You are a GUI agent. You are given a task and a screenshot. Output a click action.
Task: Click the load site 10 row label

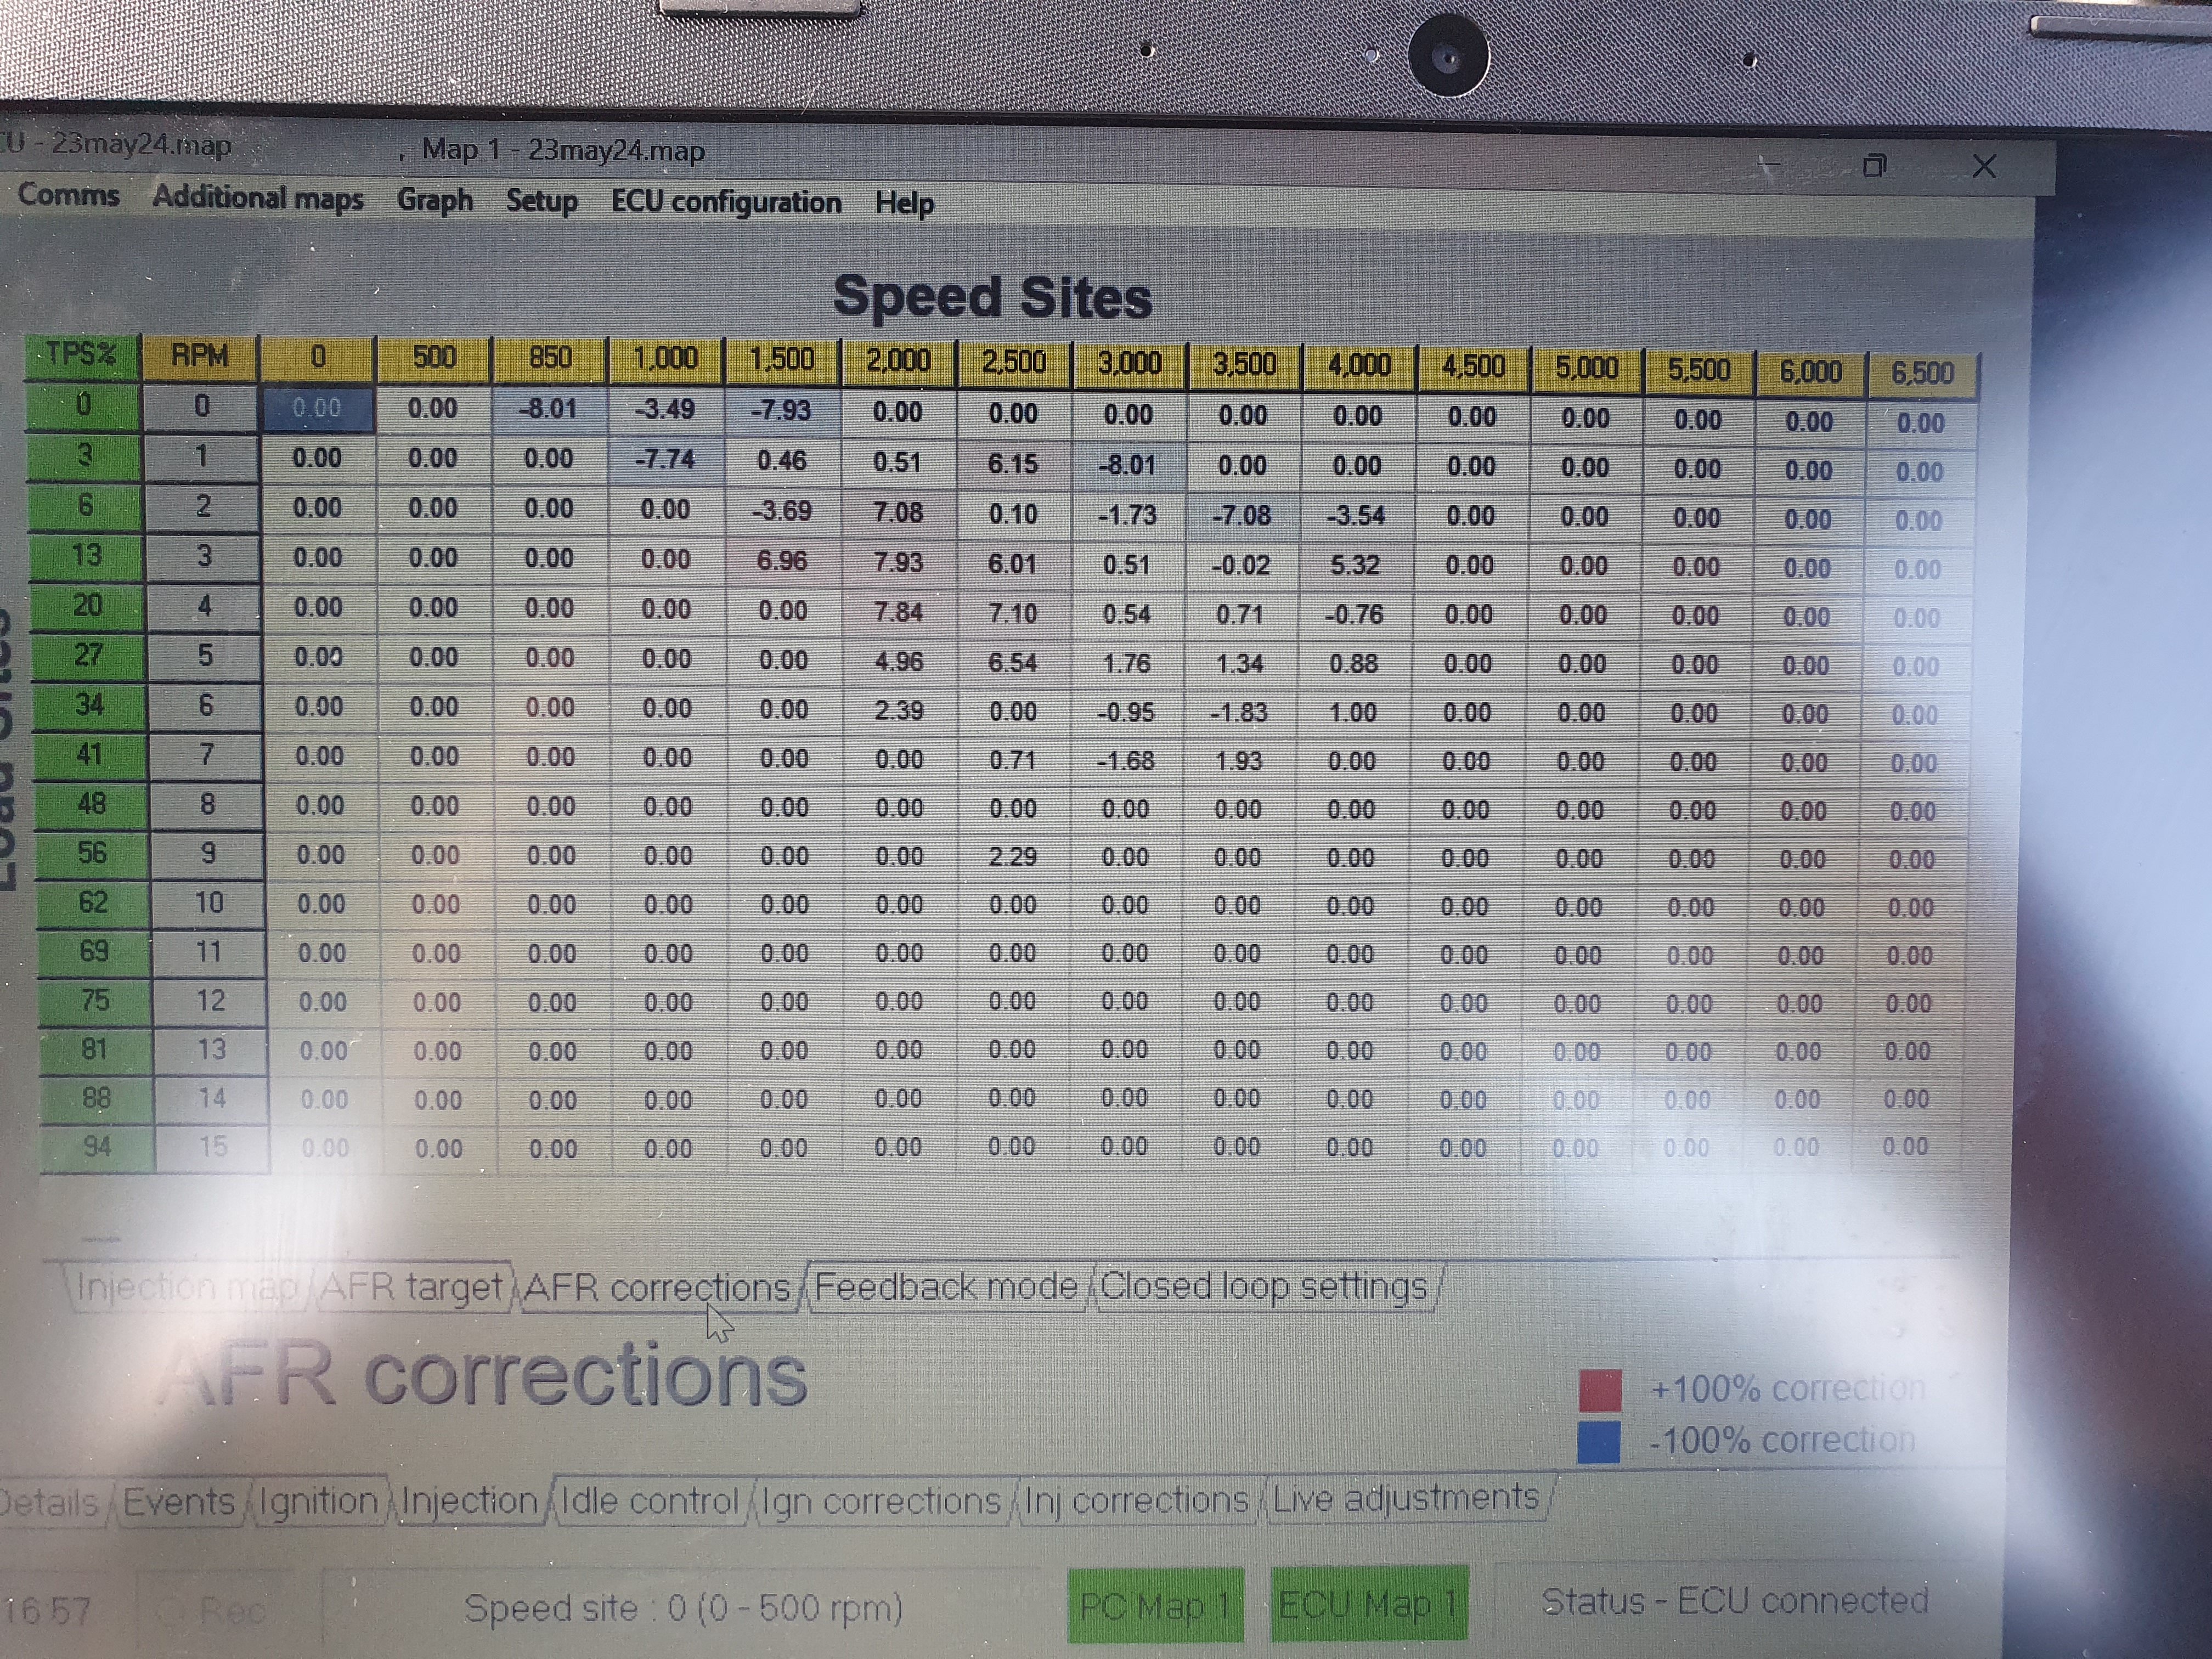click(208, 903)
